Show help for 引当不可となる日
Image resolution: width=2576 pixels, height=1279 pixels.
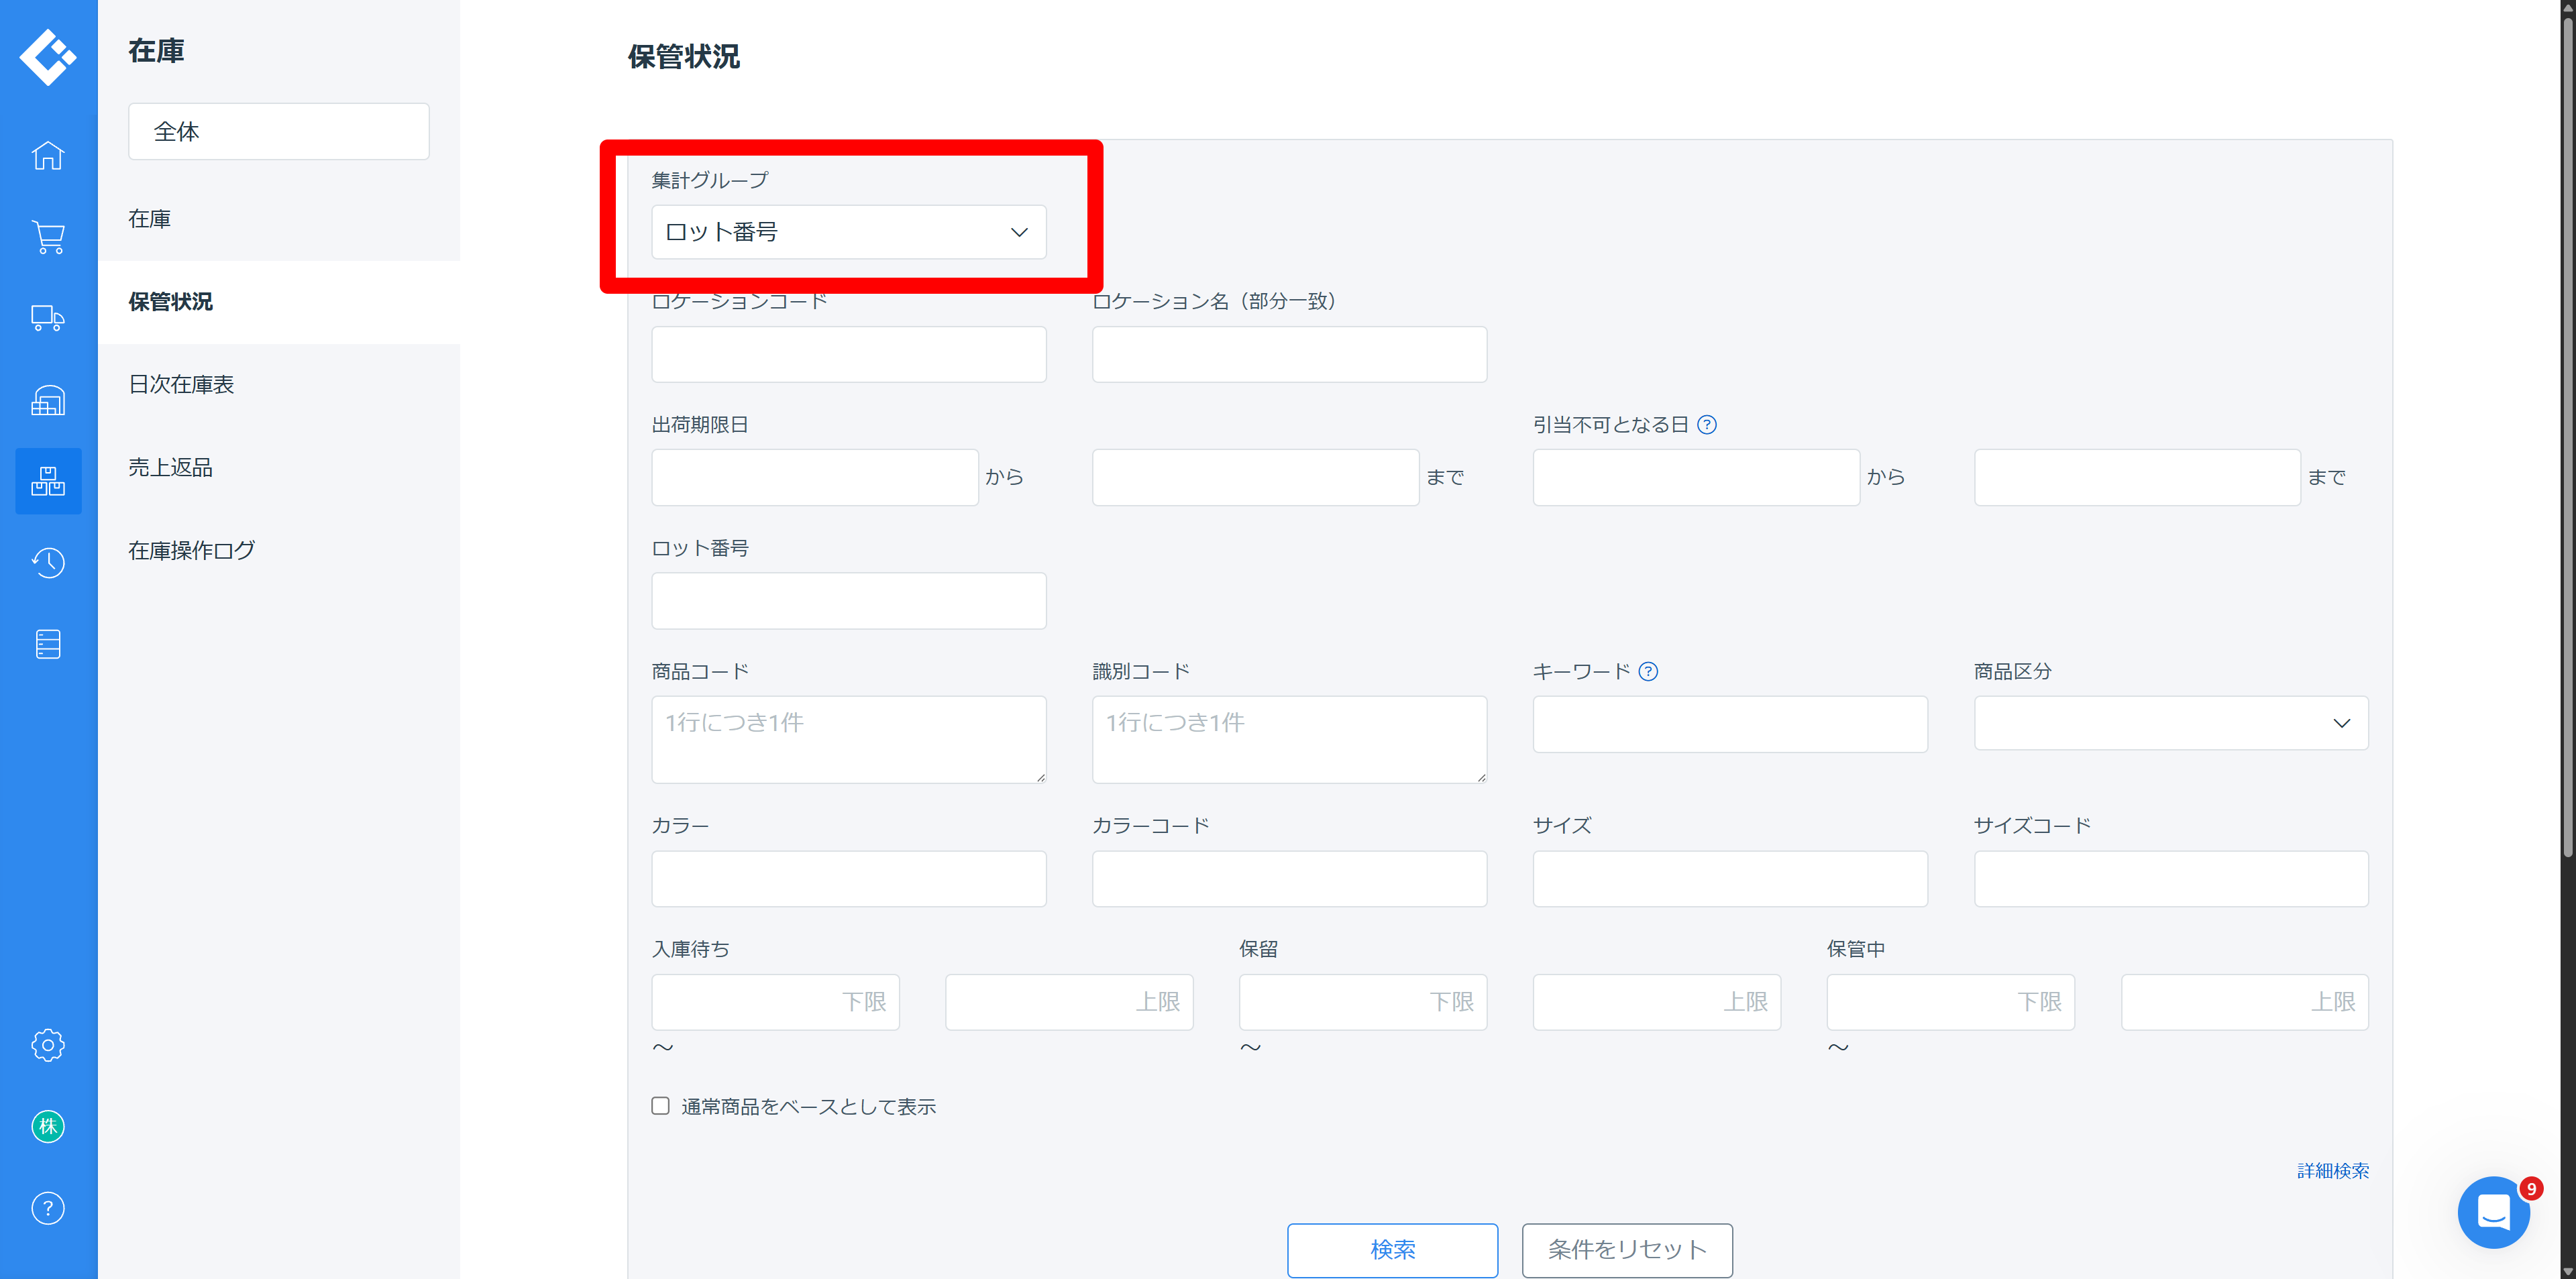1707,425
